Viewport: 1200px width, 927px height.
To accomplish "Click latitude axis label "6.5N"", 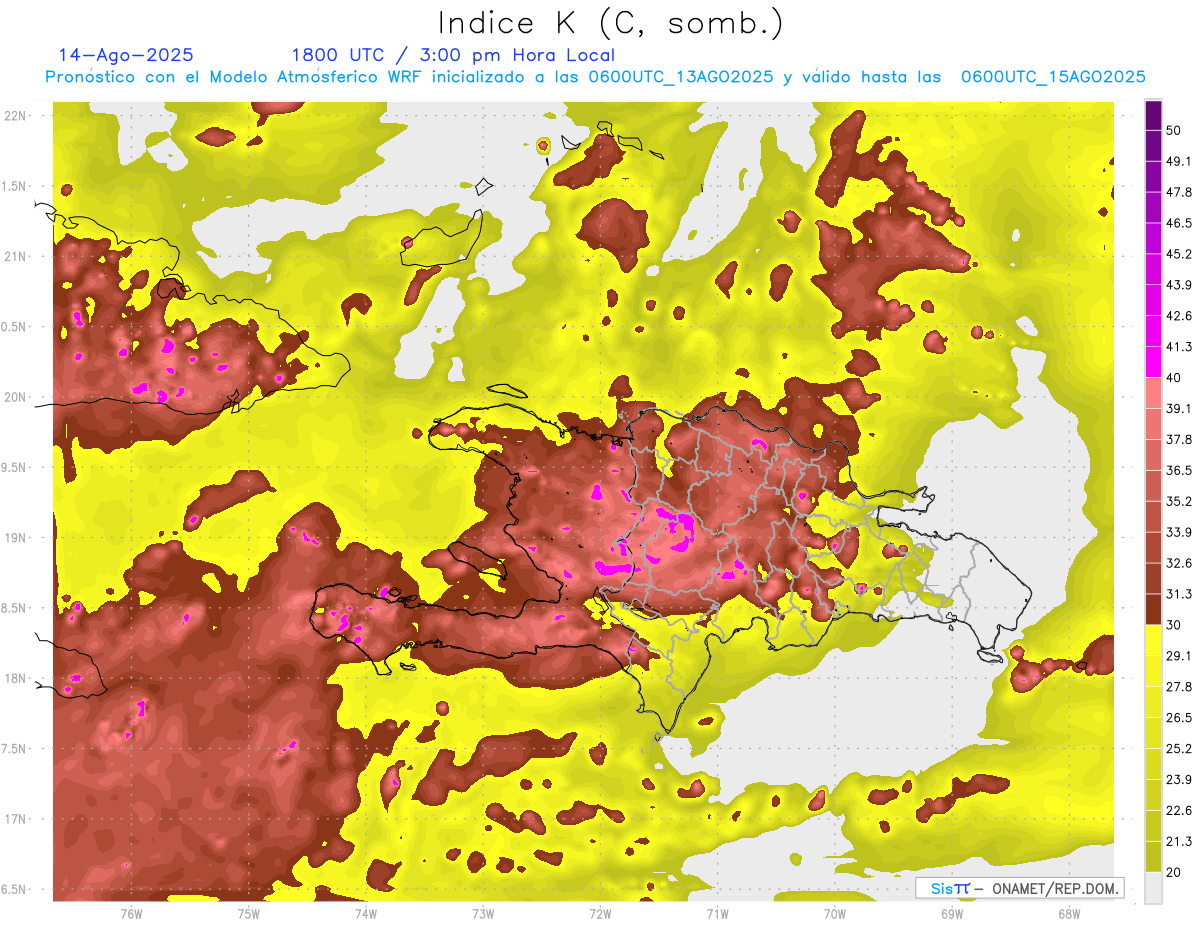I will (15, 889).
